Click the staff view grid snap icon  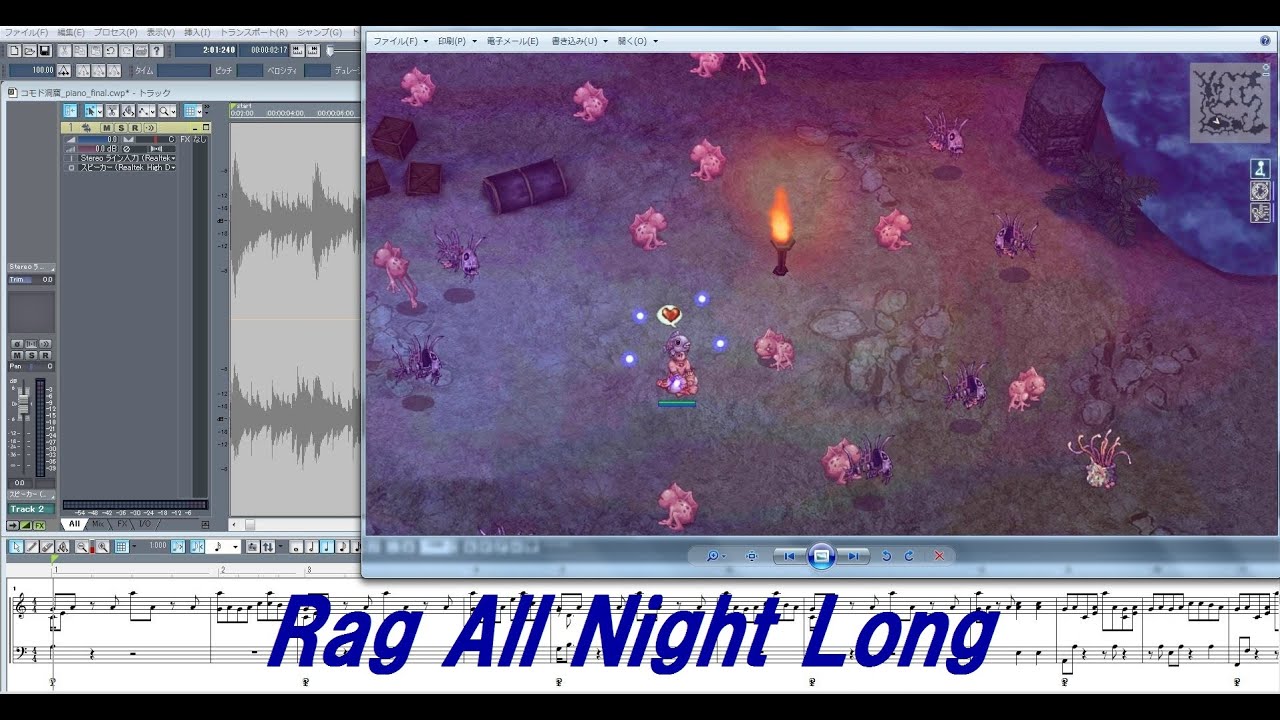(121, 547)
